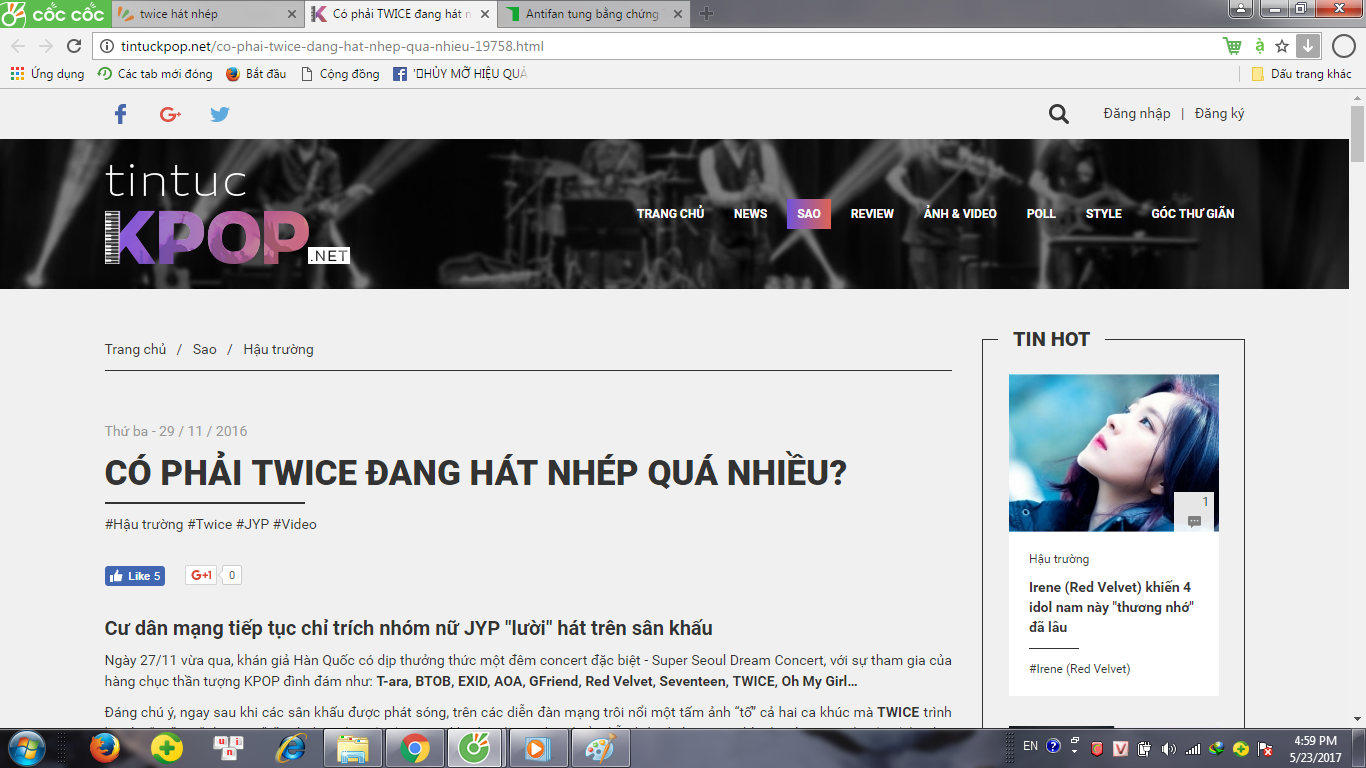Image resolution: width=1366 pixels, height=768 pixels.
Task: Switch to 'Antifan tung bằng chứng' tab
Action: [592, 14]
